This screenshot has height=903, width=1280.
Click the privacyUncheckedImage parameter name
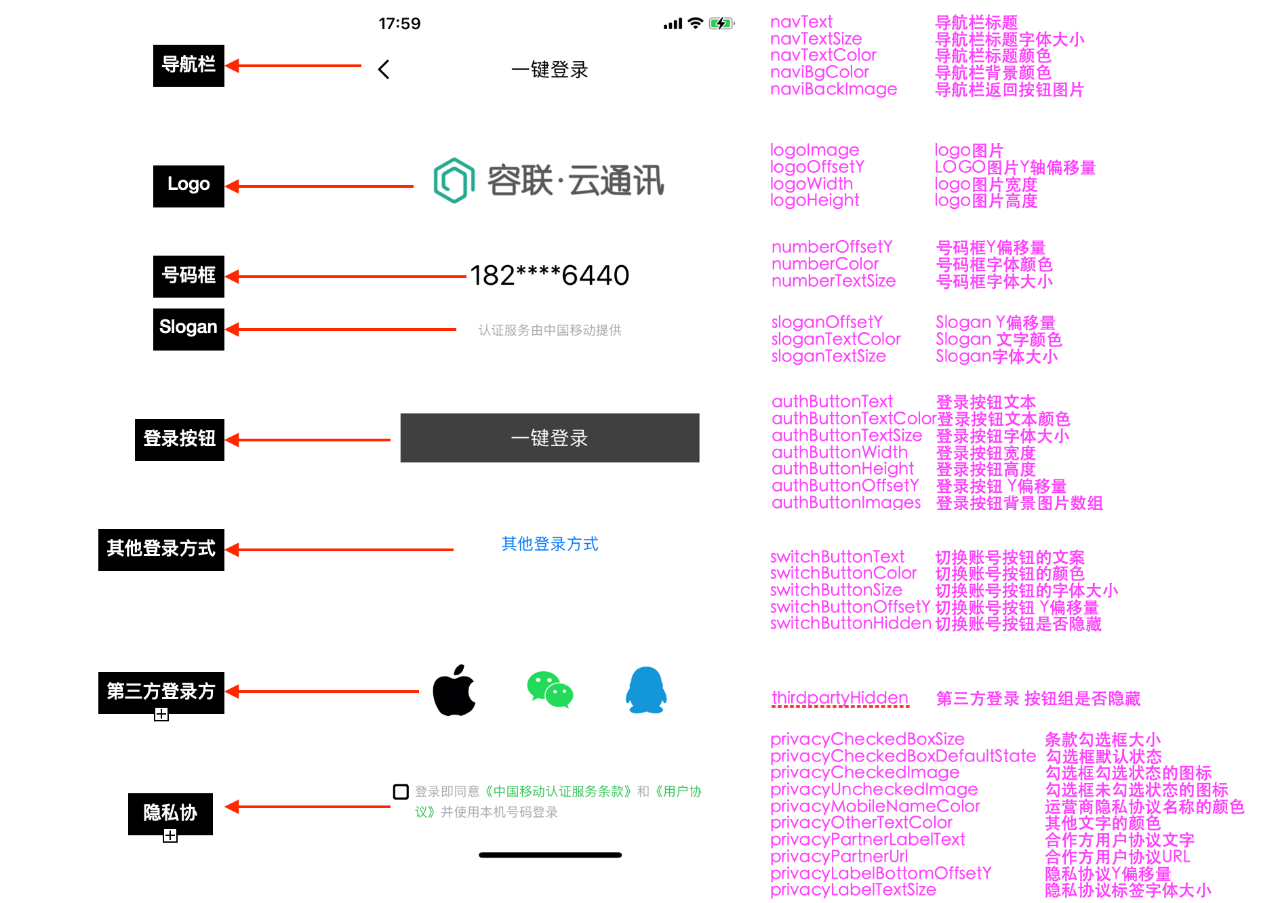coord(874,789)
